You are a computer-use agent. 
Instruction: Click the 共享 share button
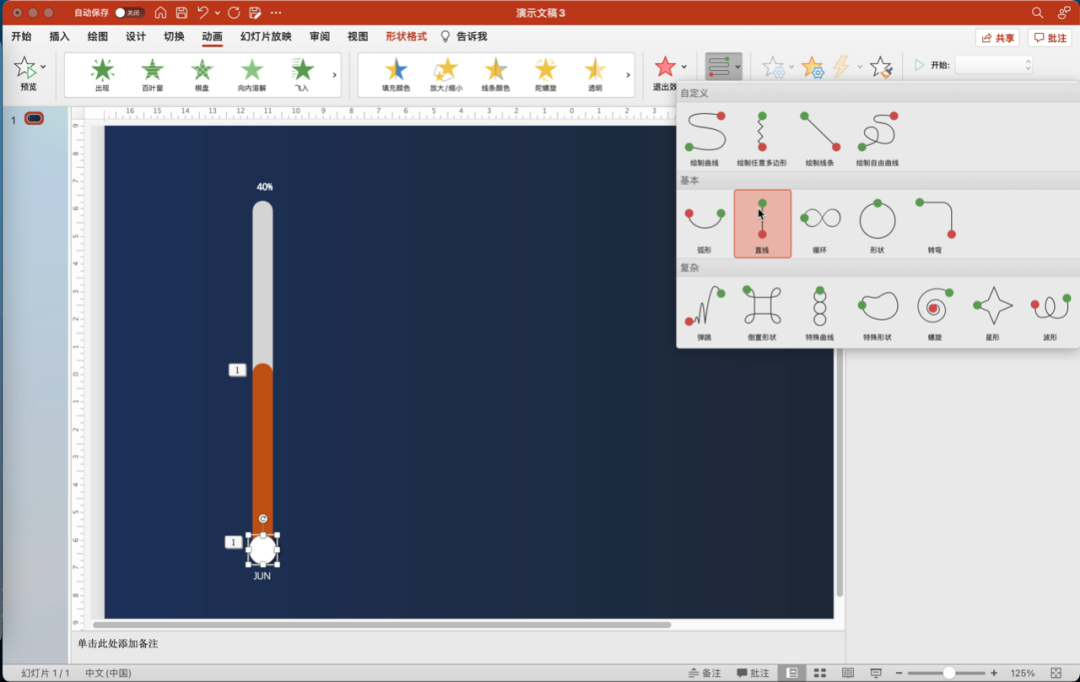pyautogui.click(x=997, y=38)
